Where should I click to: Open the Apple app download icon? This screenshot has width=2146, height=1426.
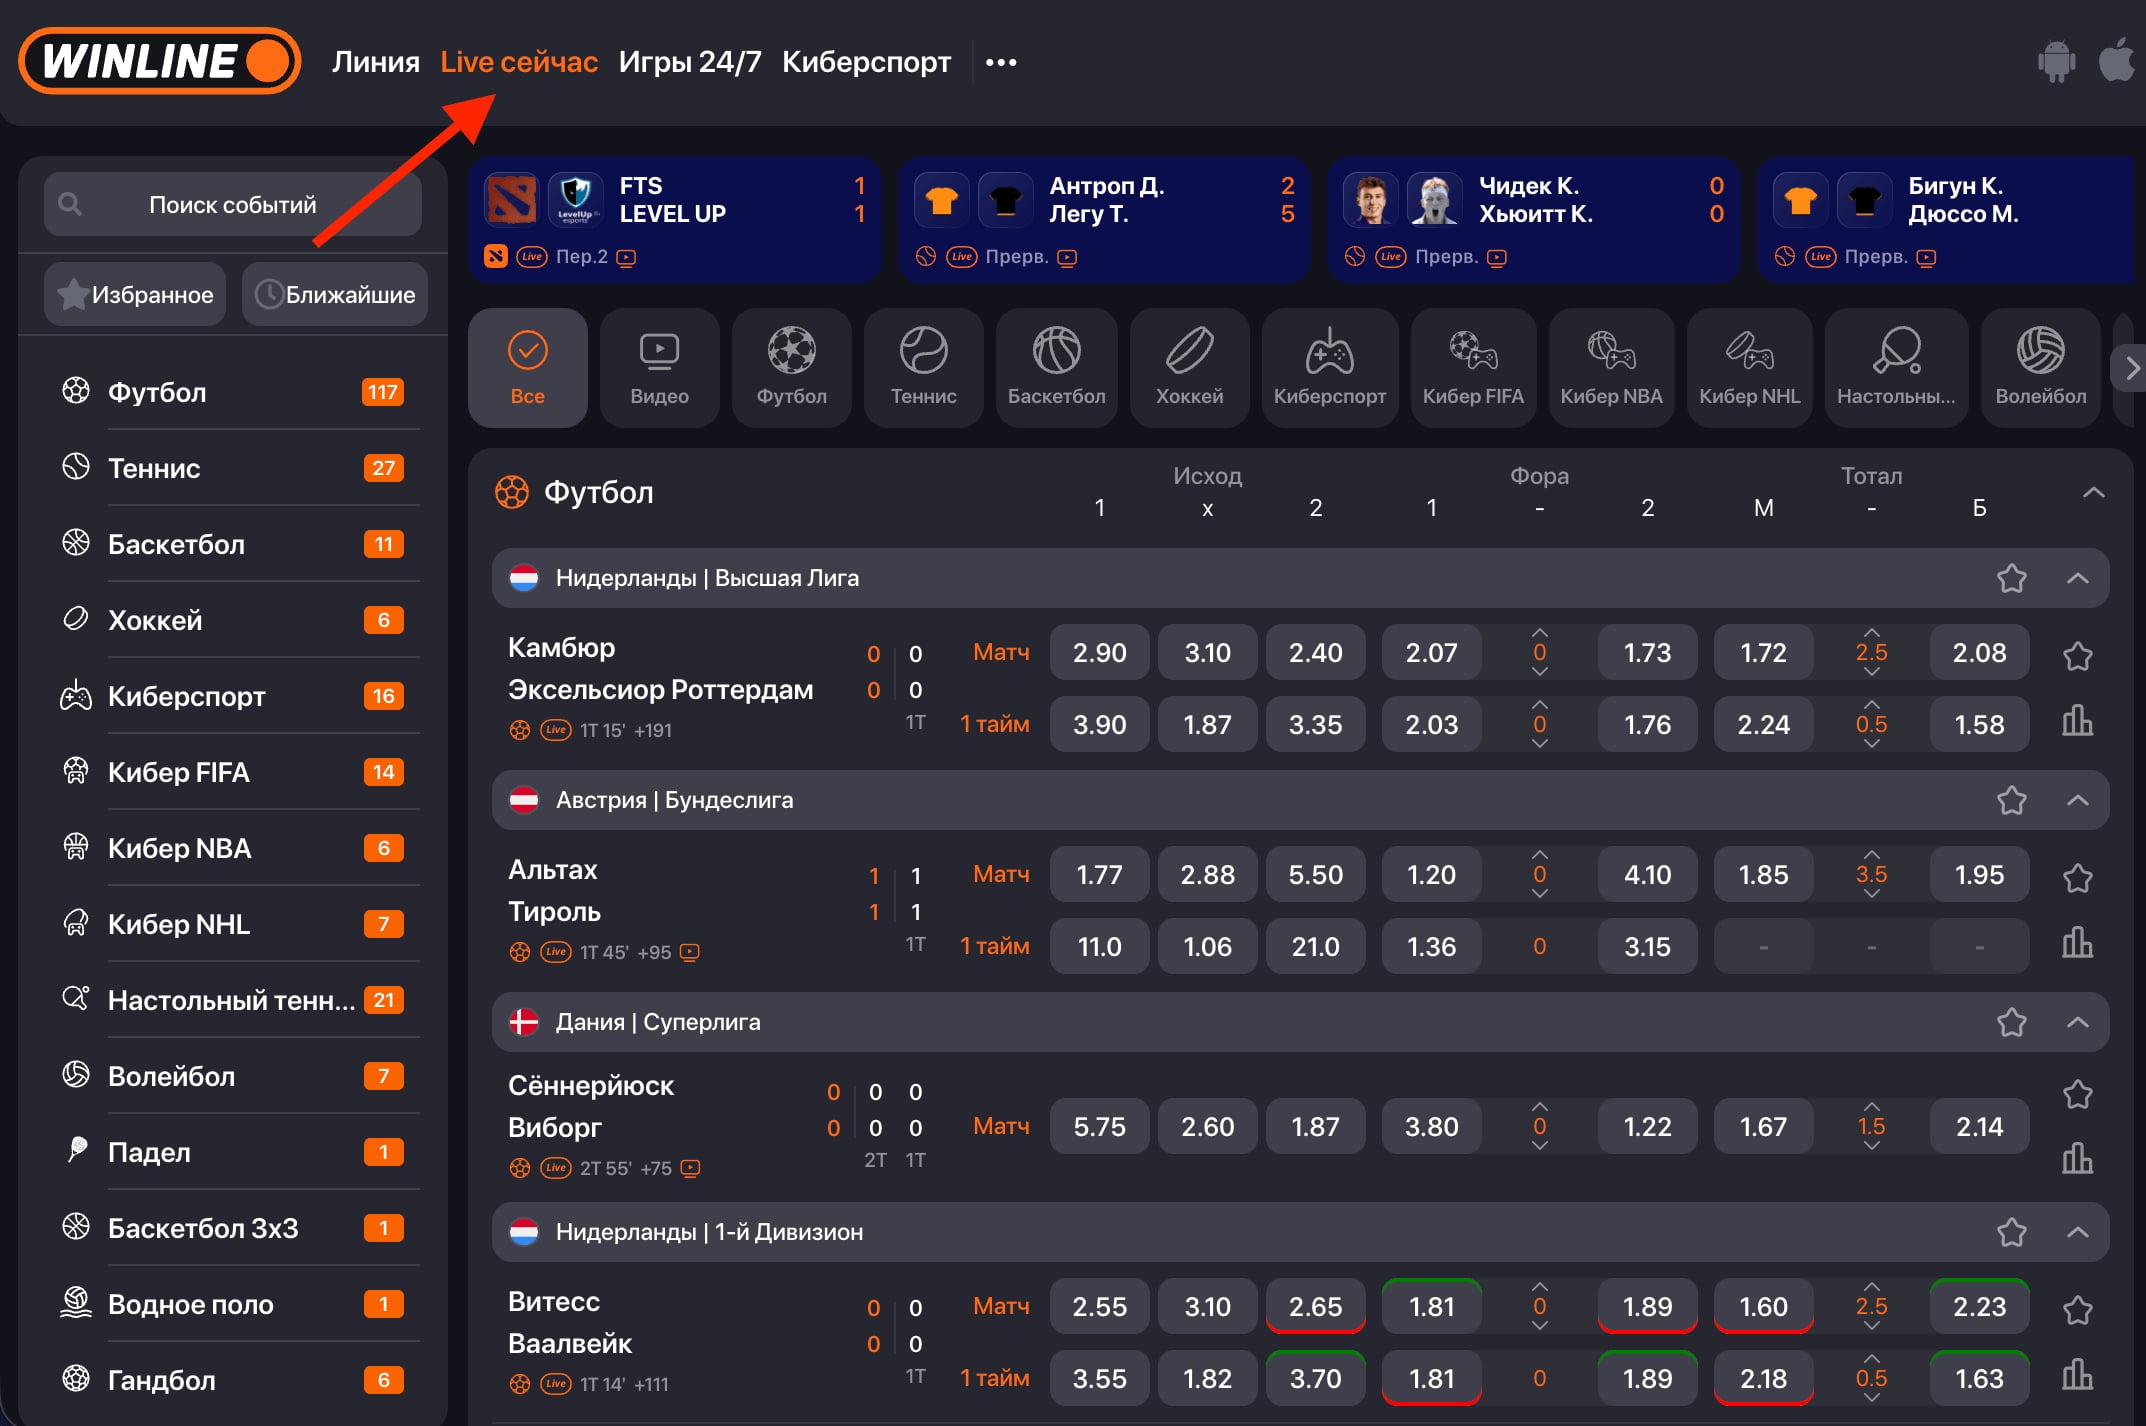coord(2116,60)
